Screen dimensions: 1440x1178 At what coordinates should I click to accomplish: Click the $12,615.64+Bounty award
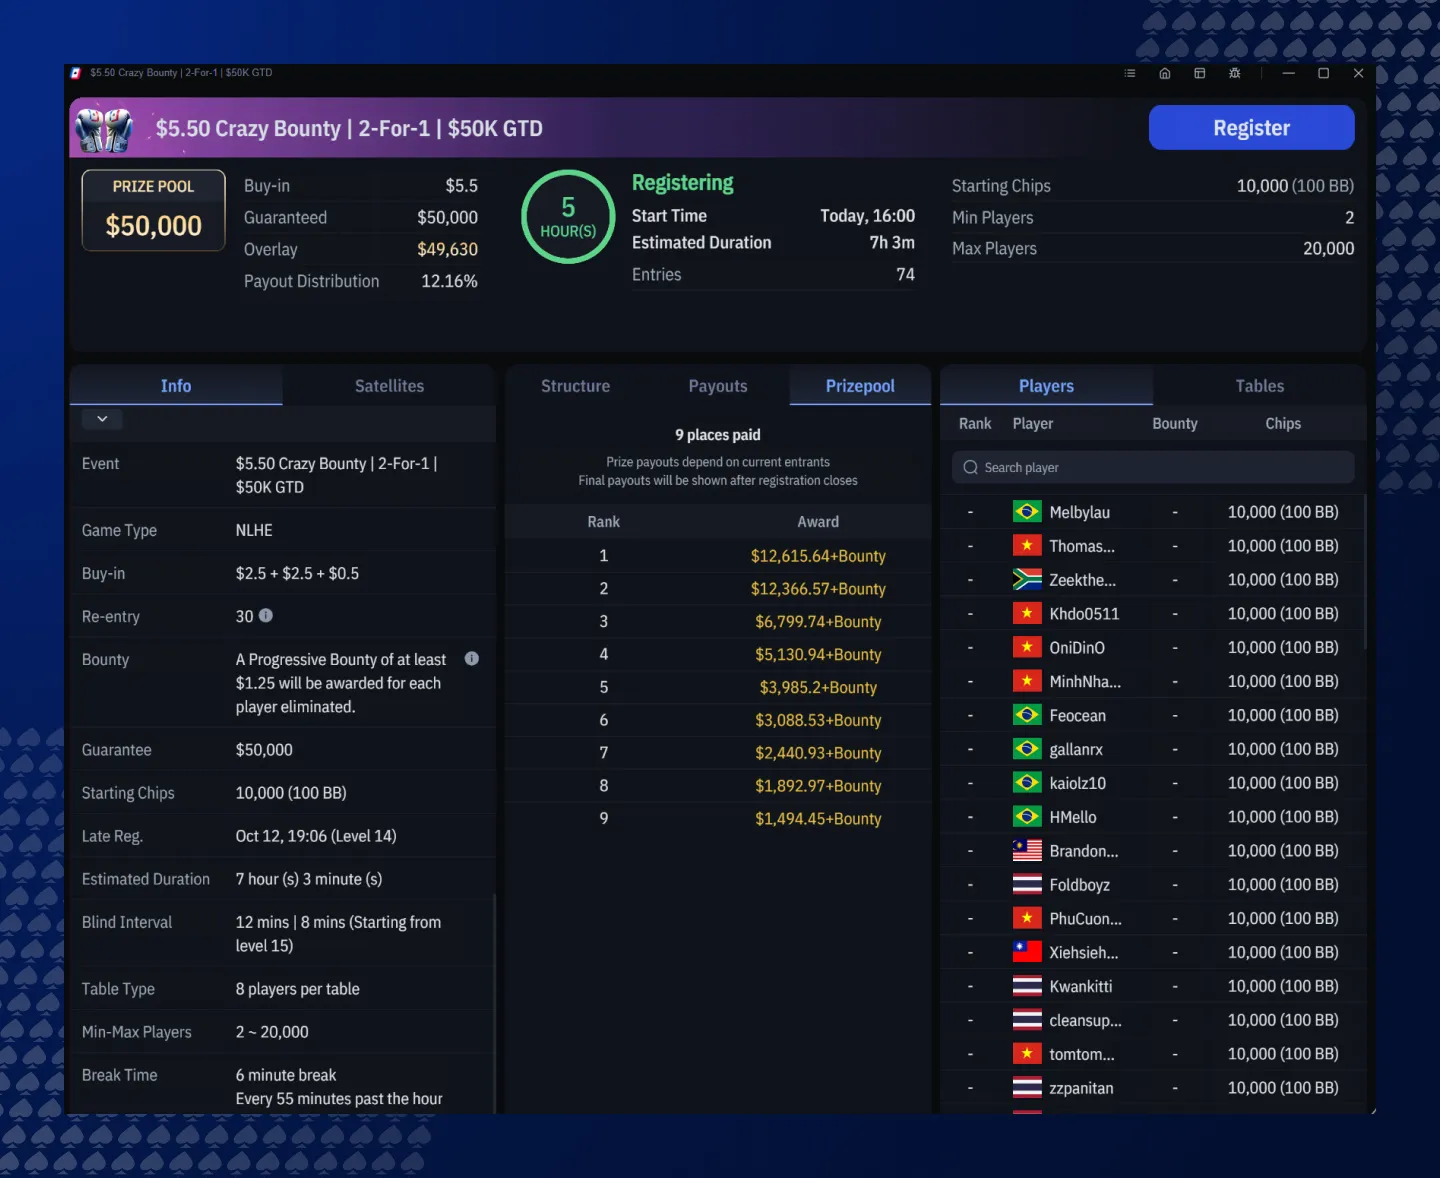pos(818,556)
